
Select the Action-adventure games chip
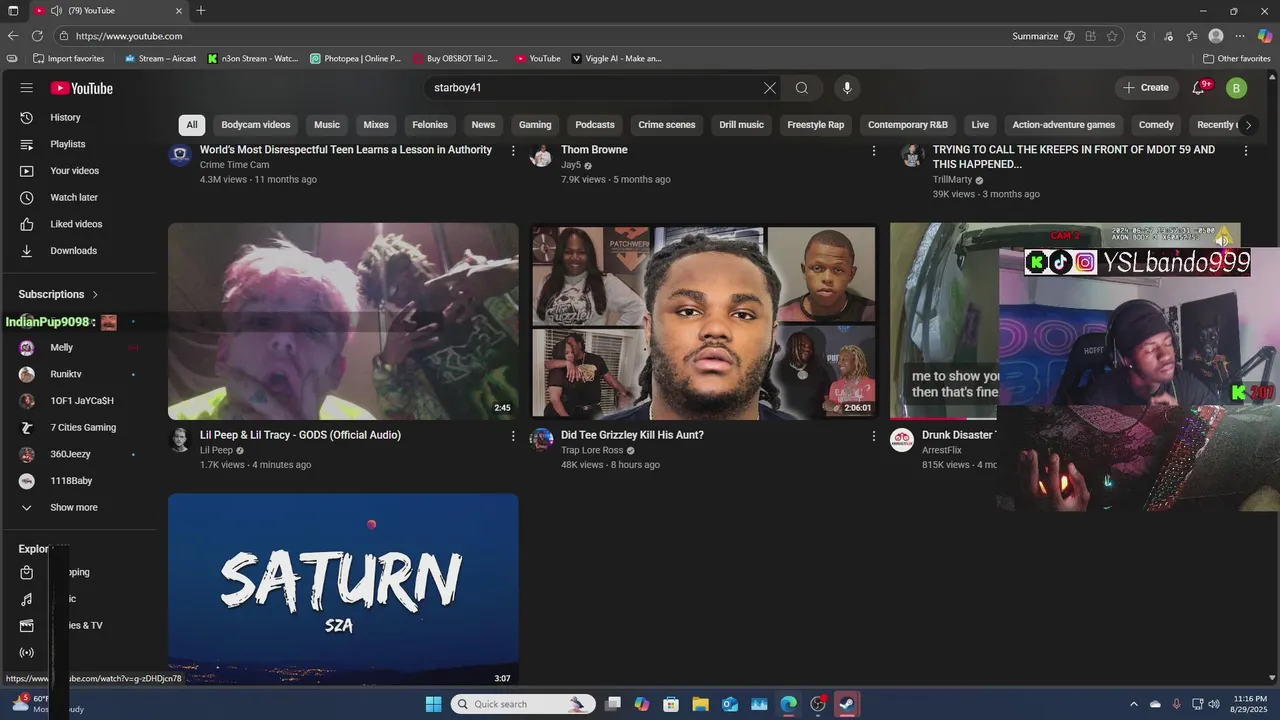[1064, 125]
